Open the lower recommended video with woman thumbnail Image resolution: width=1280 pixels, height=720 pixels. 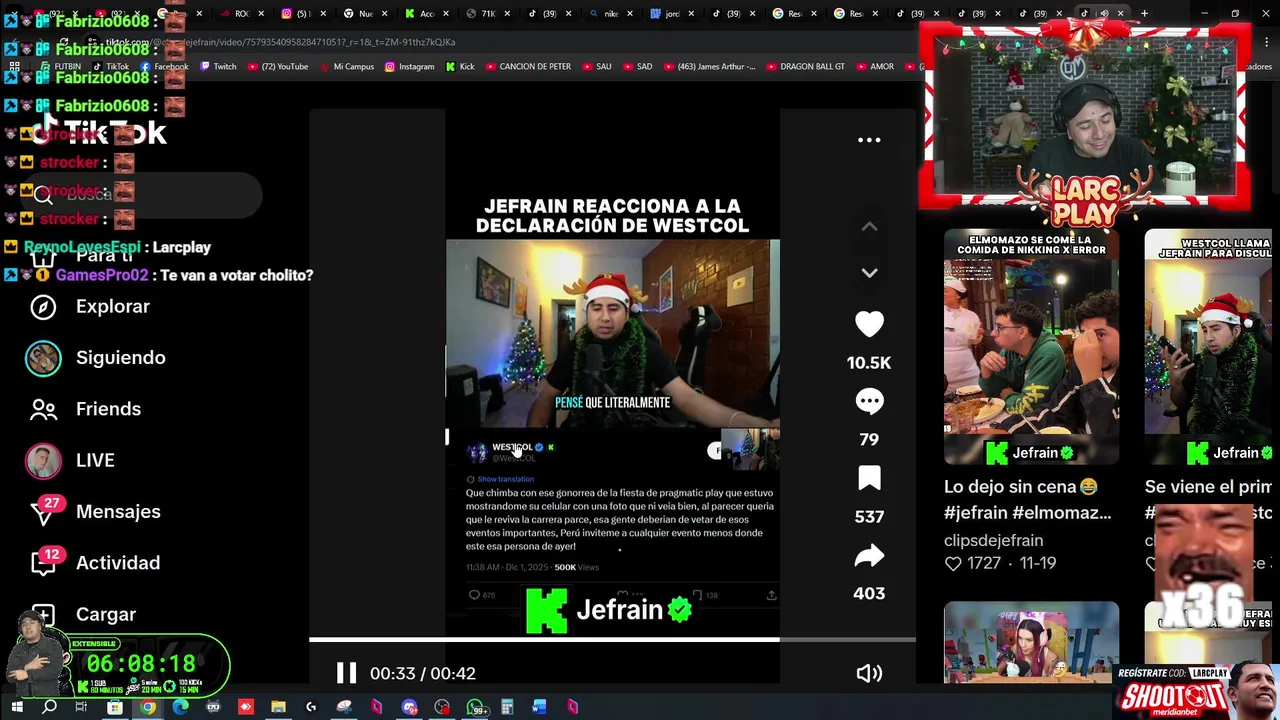1031,642
